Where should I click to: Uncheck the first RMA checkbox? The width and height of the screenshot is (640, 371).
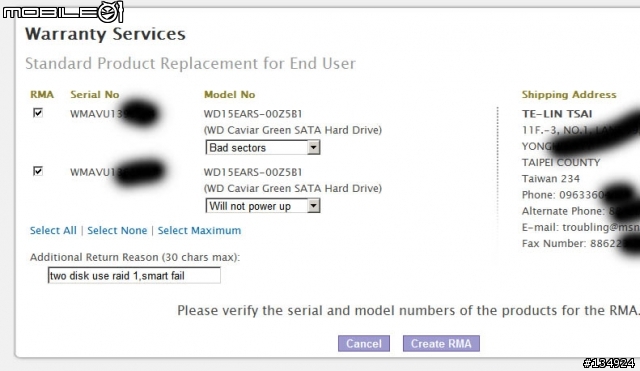(38, 113)
